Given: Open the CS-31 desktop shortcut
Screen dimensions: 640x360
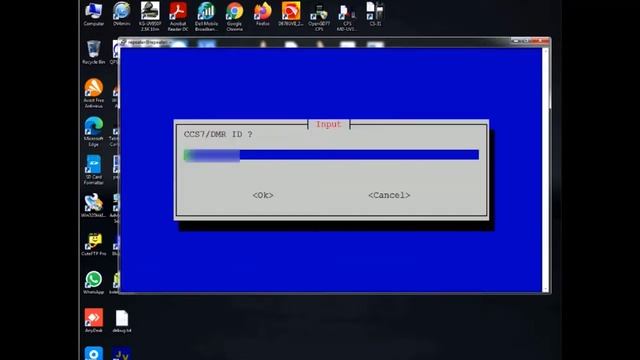Looking at the screenshot, I should 375,14.
